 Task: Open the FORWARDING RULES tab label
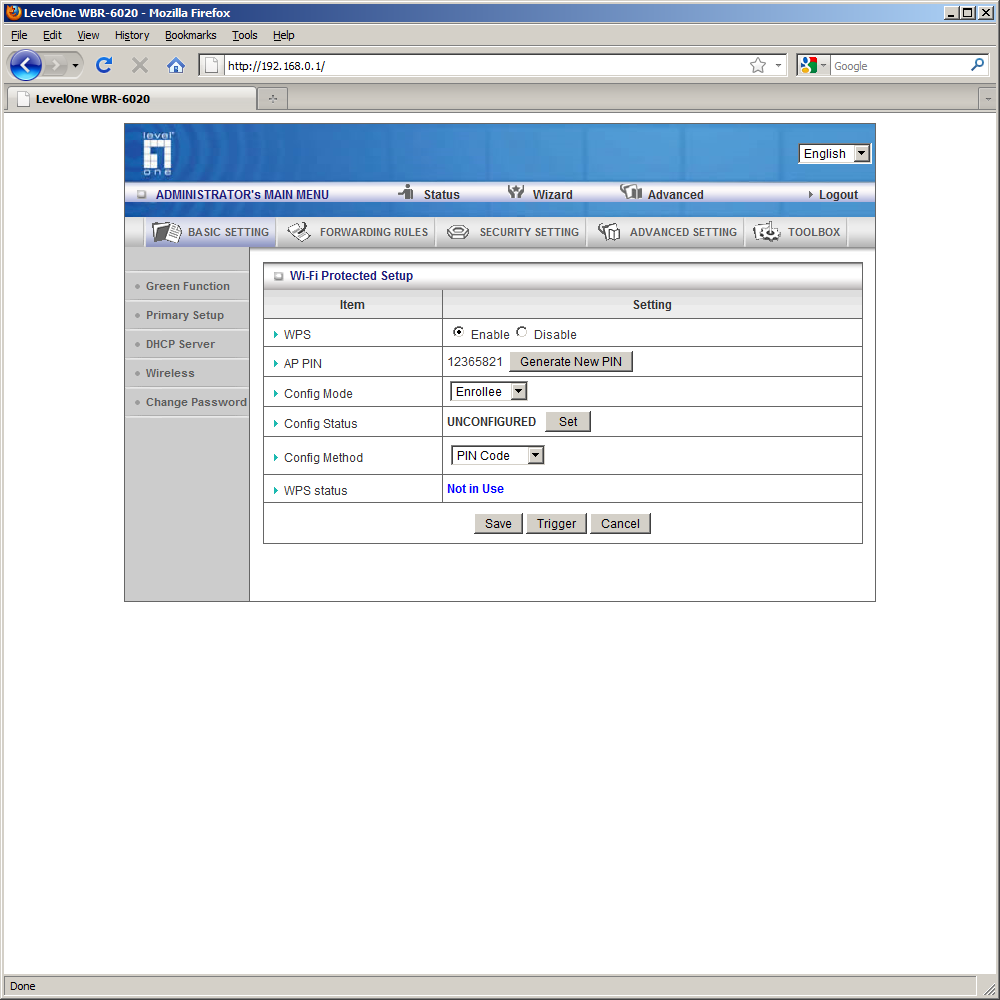pos(374,232)
